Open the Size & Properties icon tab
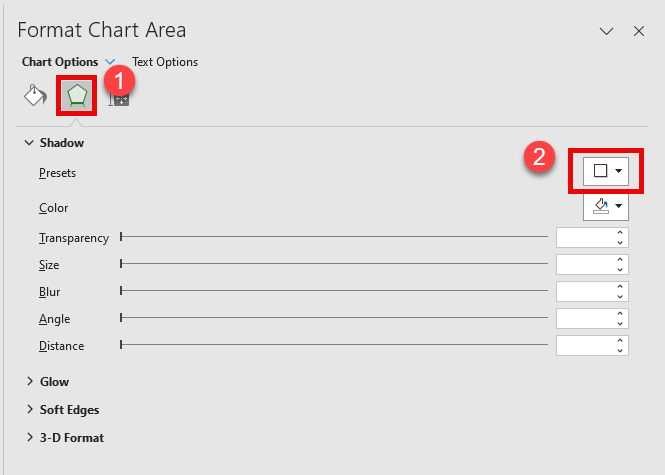The width and height of the screenshot is (665, 475). click(118, 100)
